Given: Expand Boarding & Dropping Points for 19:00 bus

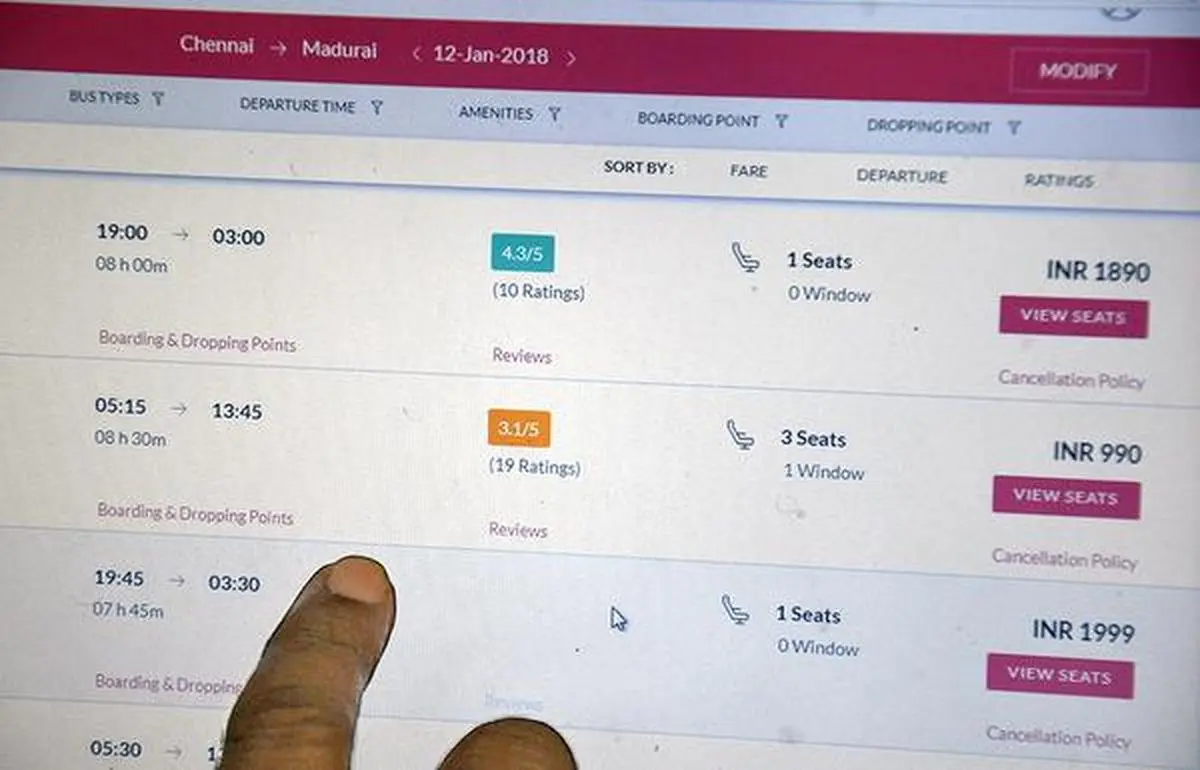Looking at the screenshot, I should 198,342.
